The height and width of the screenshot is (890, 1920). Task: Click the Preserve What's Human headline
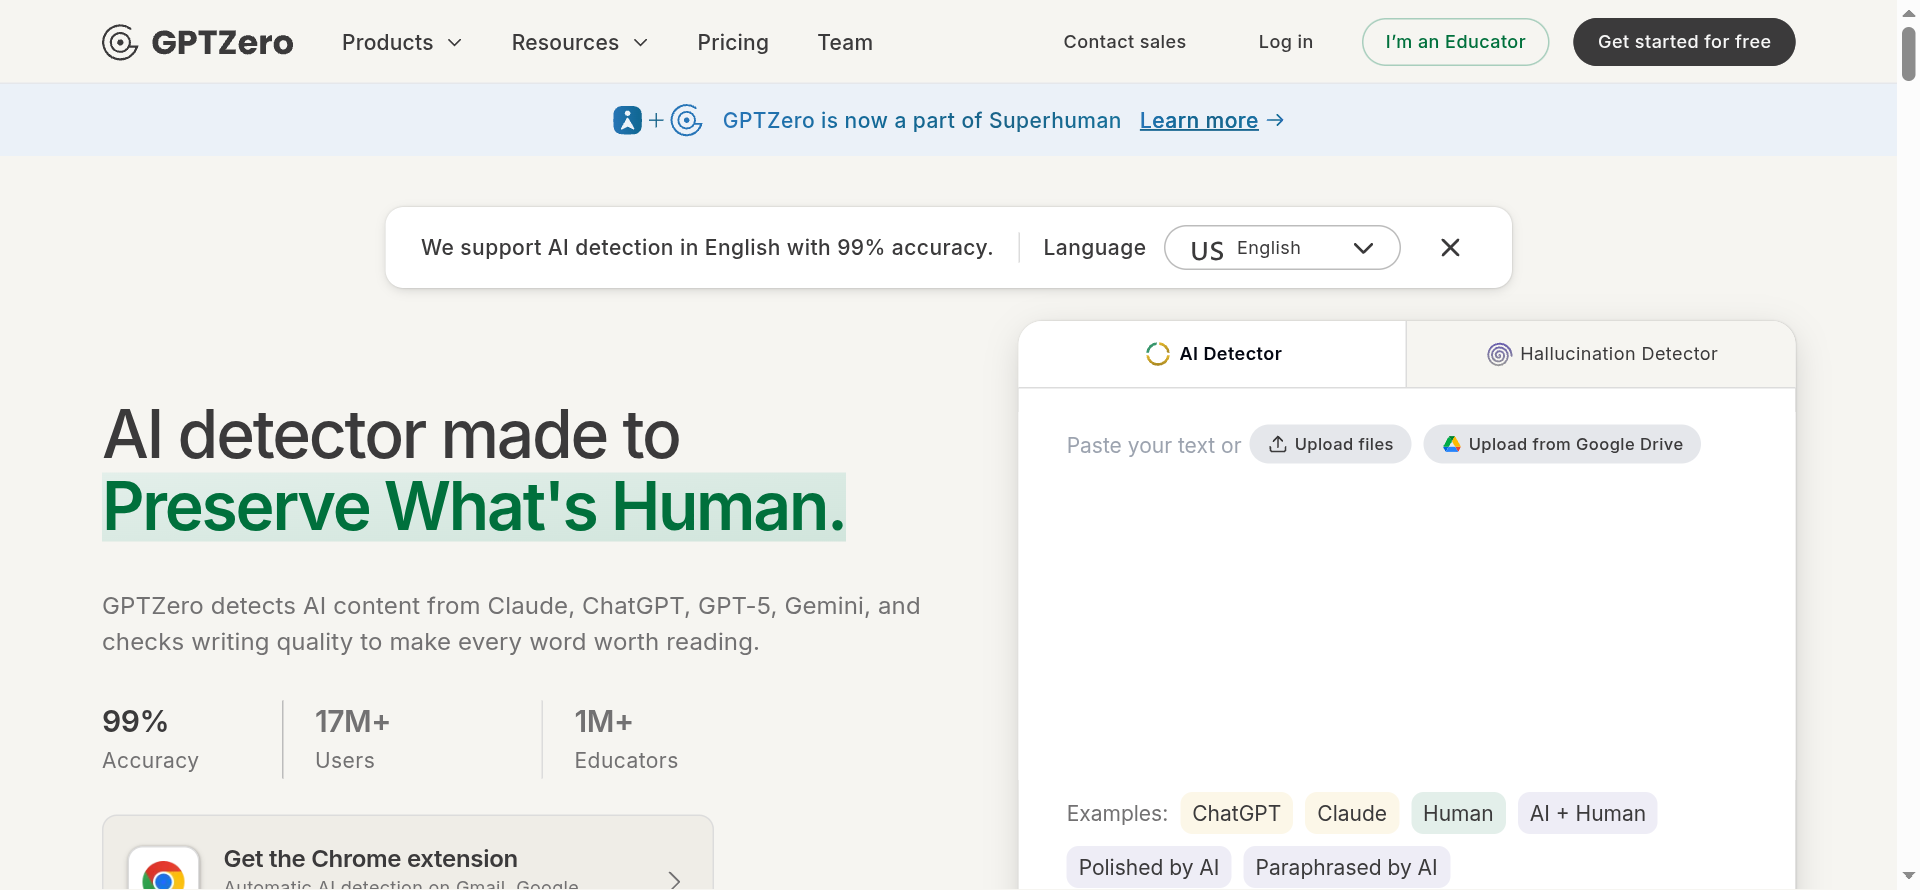[474, 507]
